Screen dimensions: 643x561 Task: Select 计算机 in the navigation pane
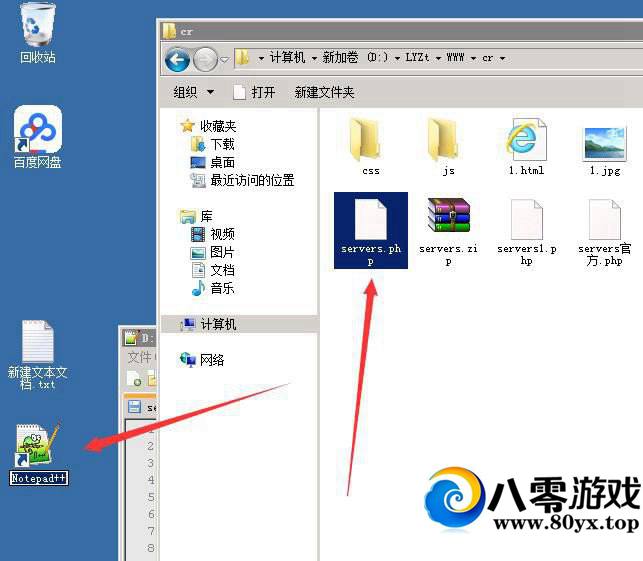click(218, 324)
